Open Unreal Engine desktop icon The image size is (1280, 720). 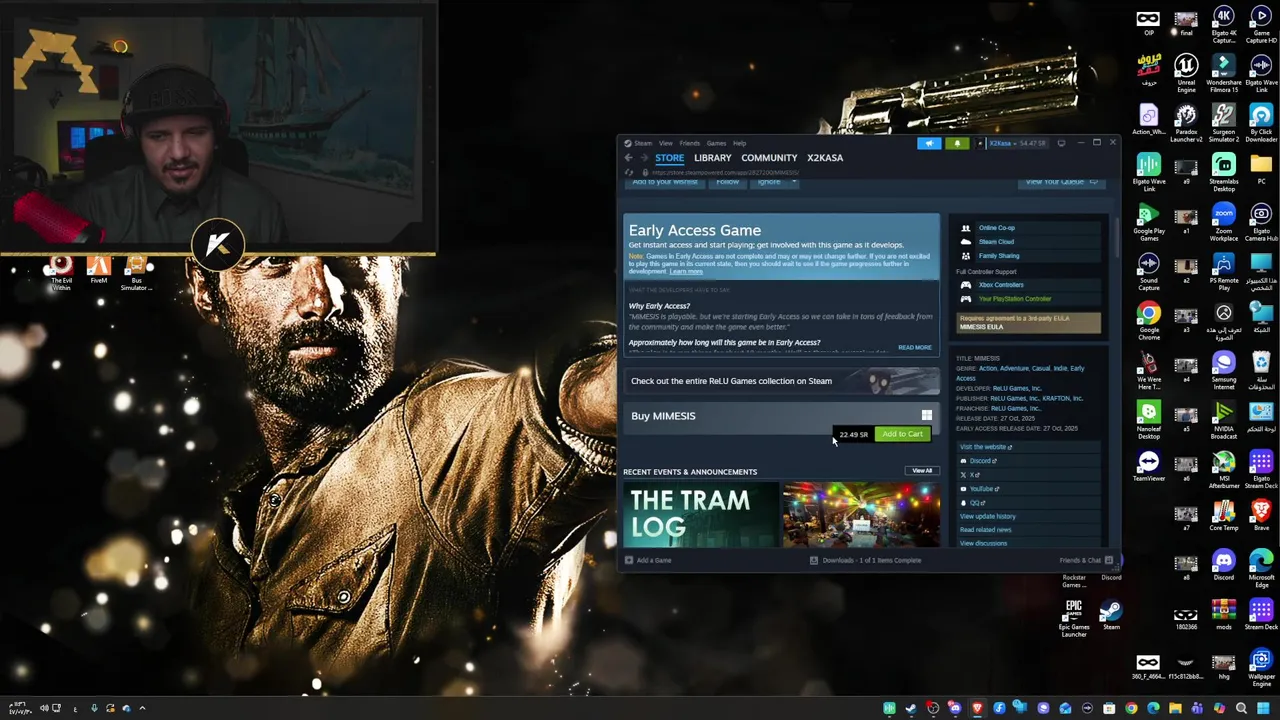point(1186,72)
